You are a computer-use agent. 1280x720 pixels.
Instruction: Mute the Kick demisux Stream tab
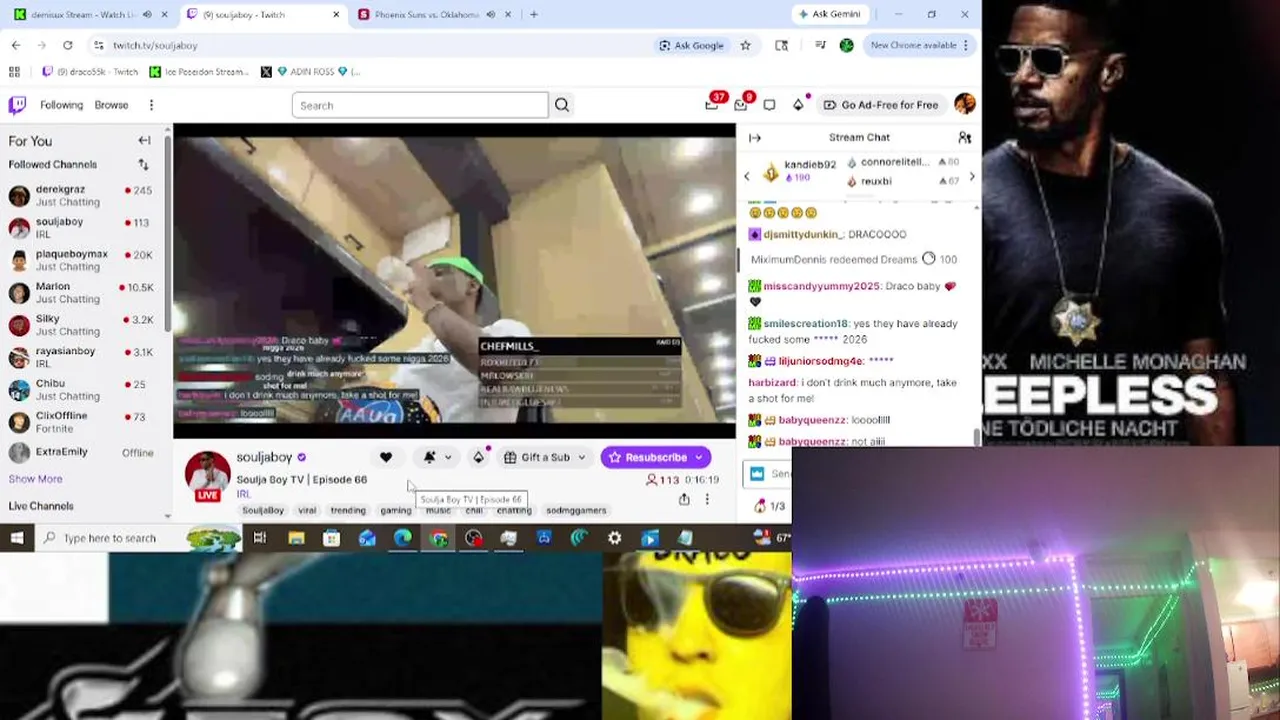[x=147, y=14]
